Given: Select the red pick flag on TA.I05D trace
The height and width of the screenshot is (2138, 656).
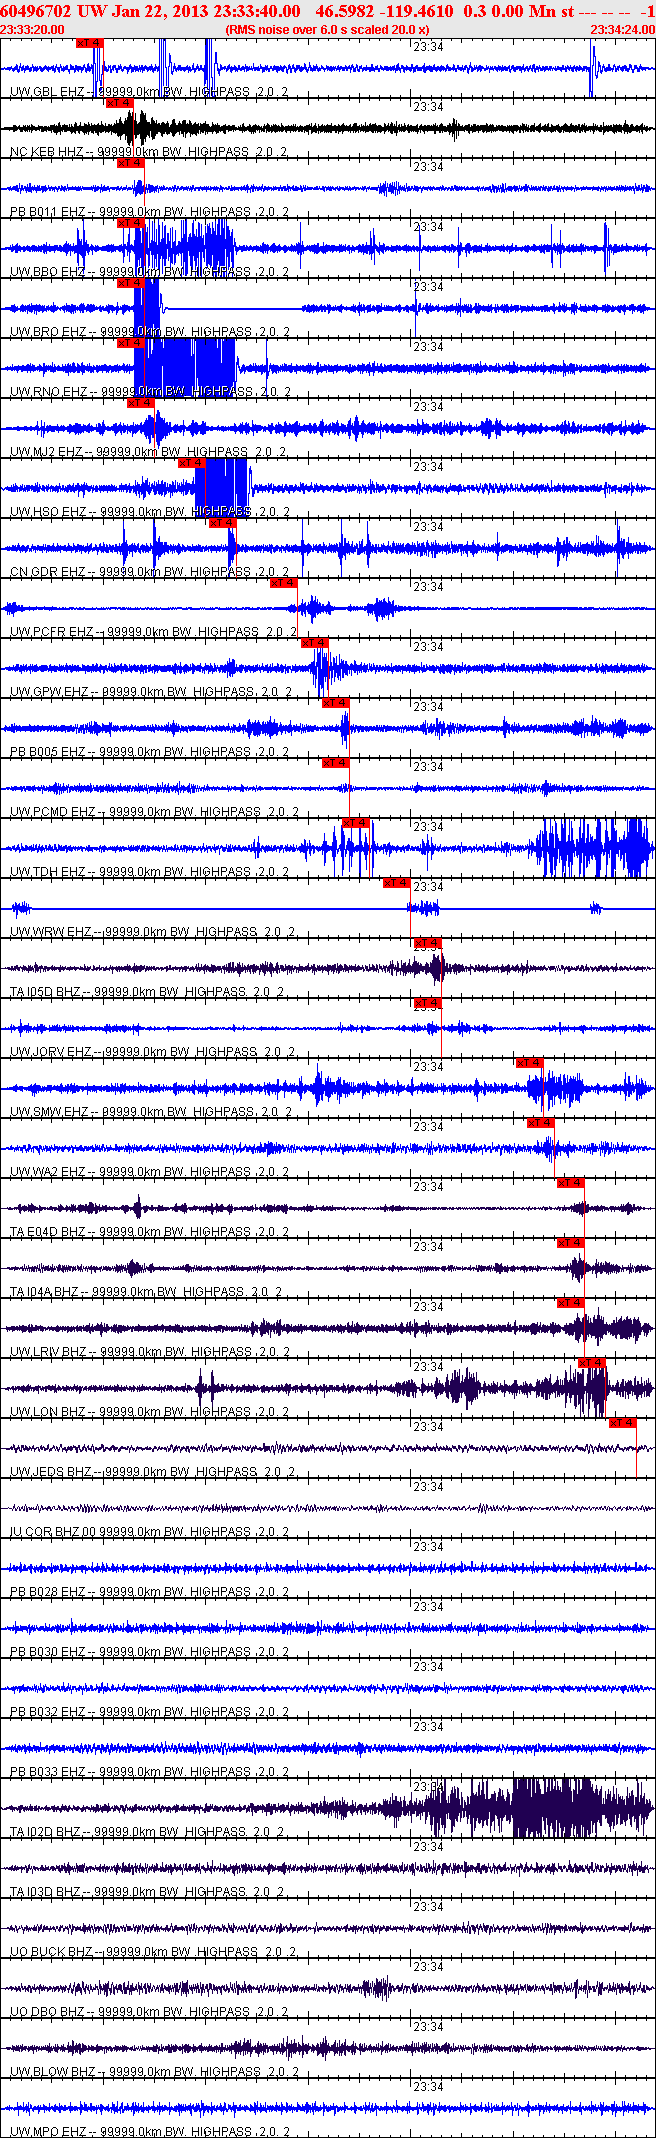Looking at the screenshot, I should coord(427,943).
